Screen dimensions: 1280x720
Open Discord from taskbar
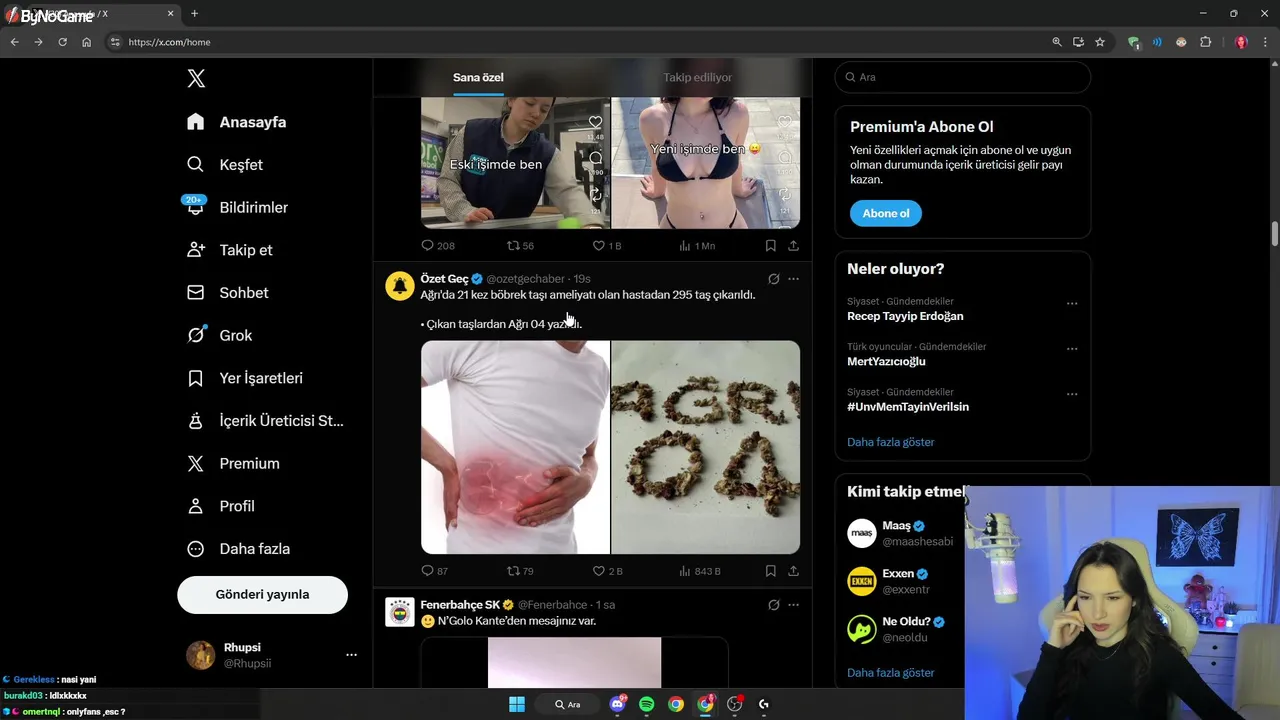coord(617,704)
